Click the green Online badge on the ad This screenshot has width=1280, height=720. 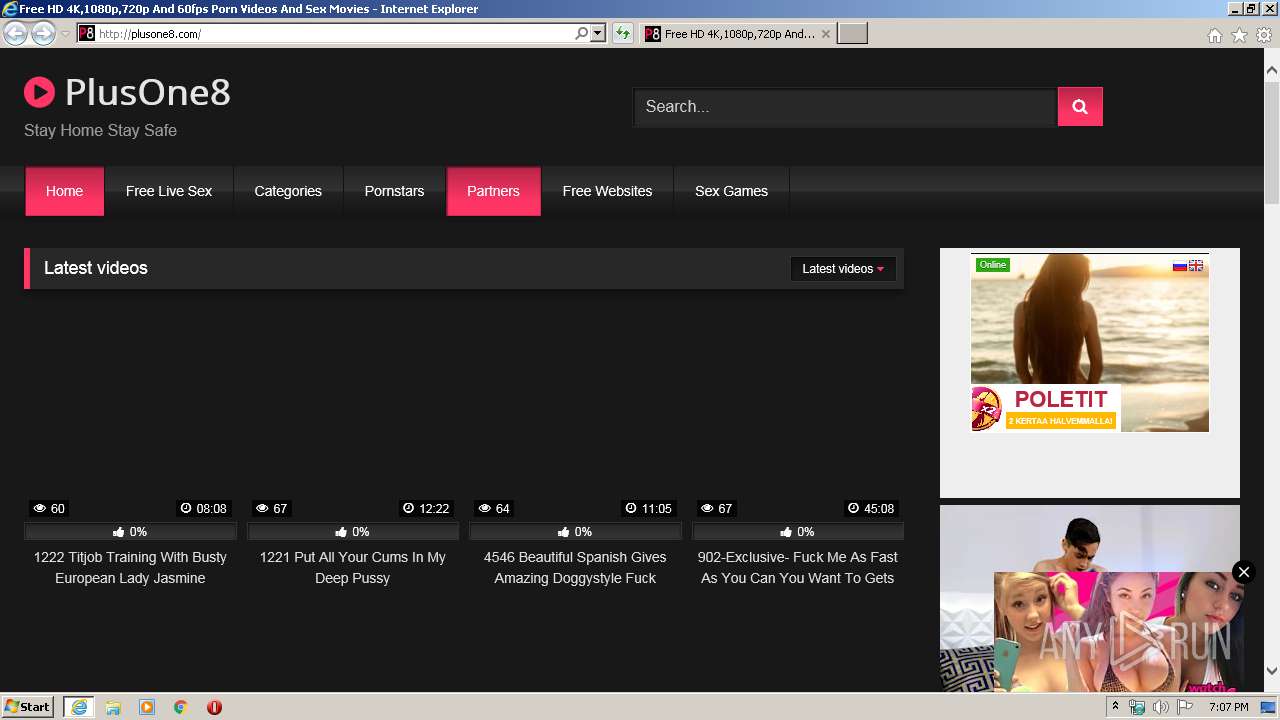tap(993, 265)
